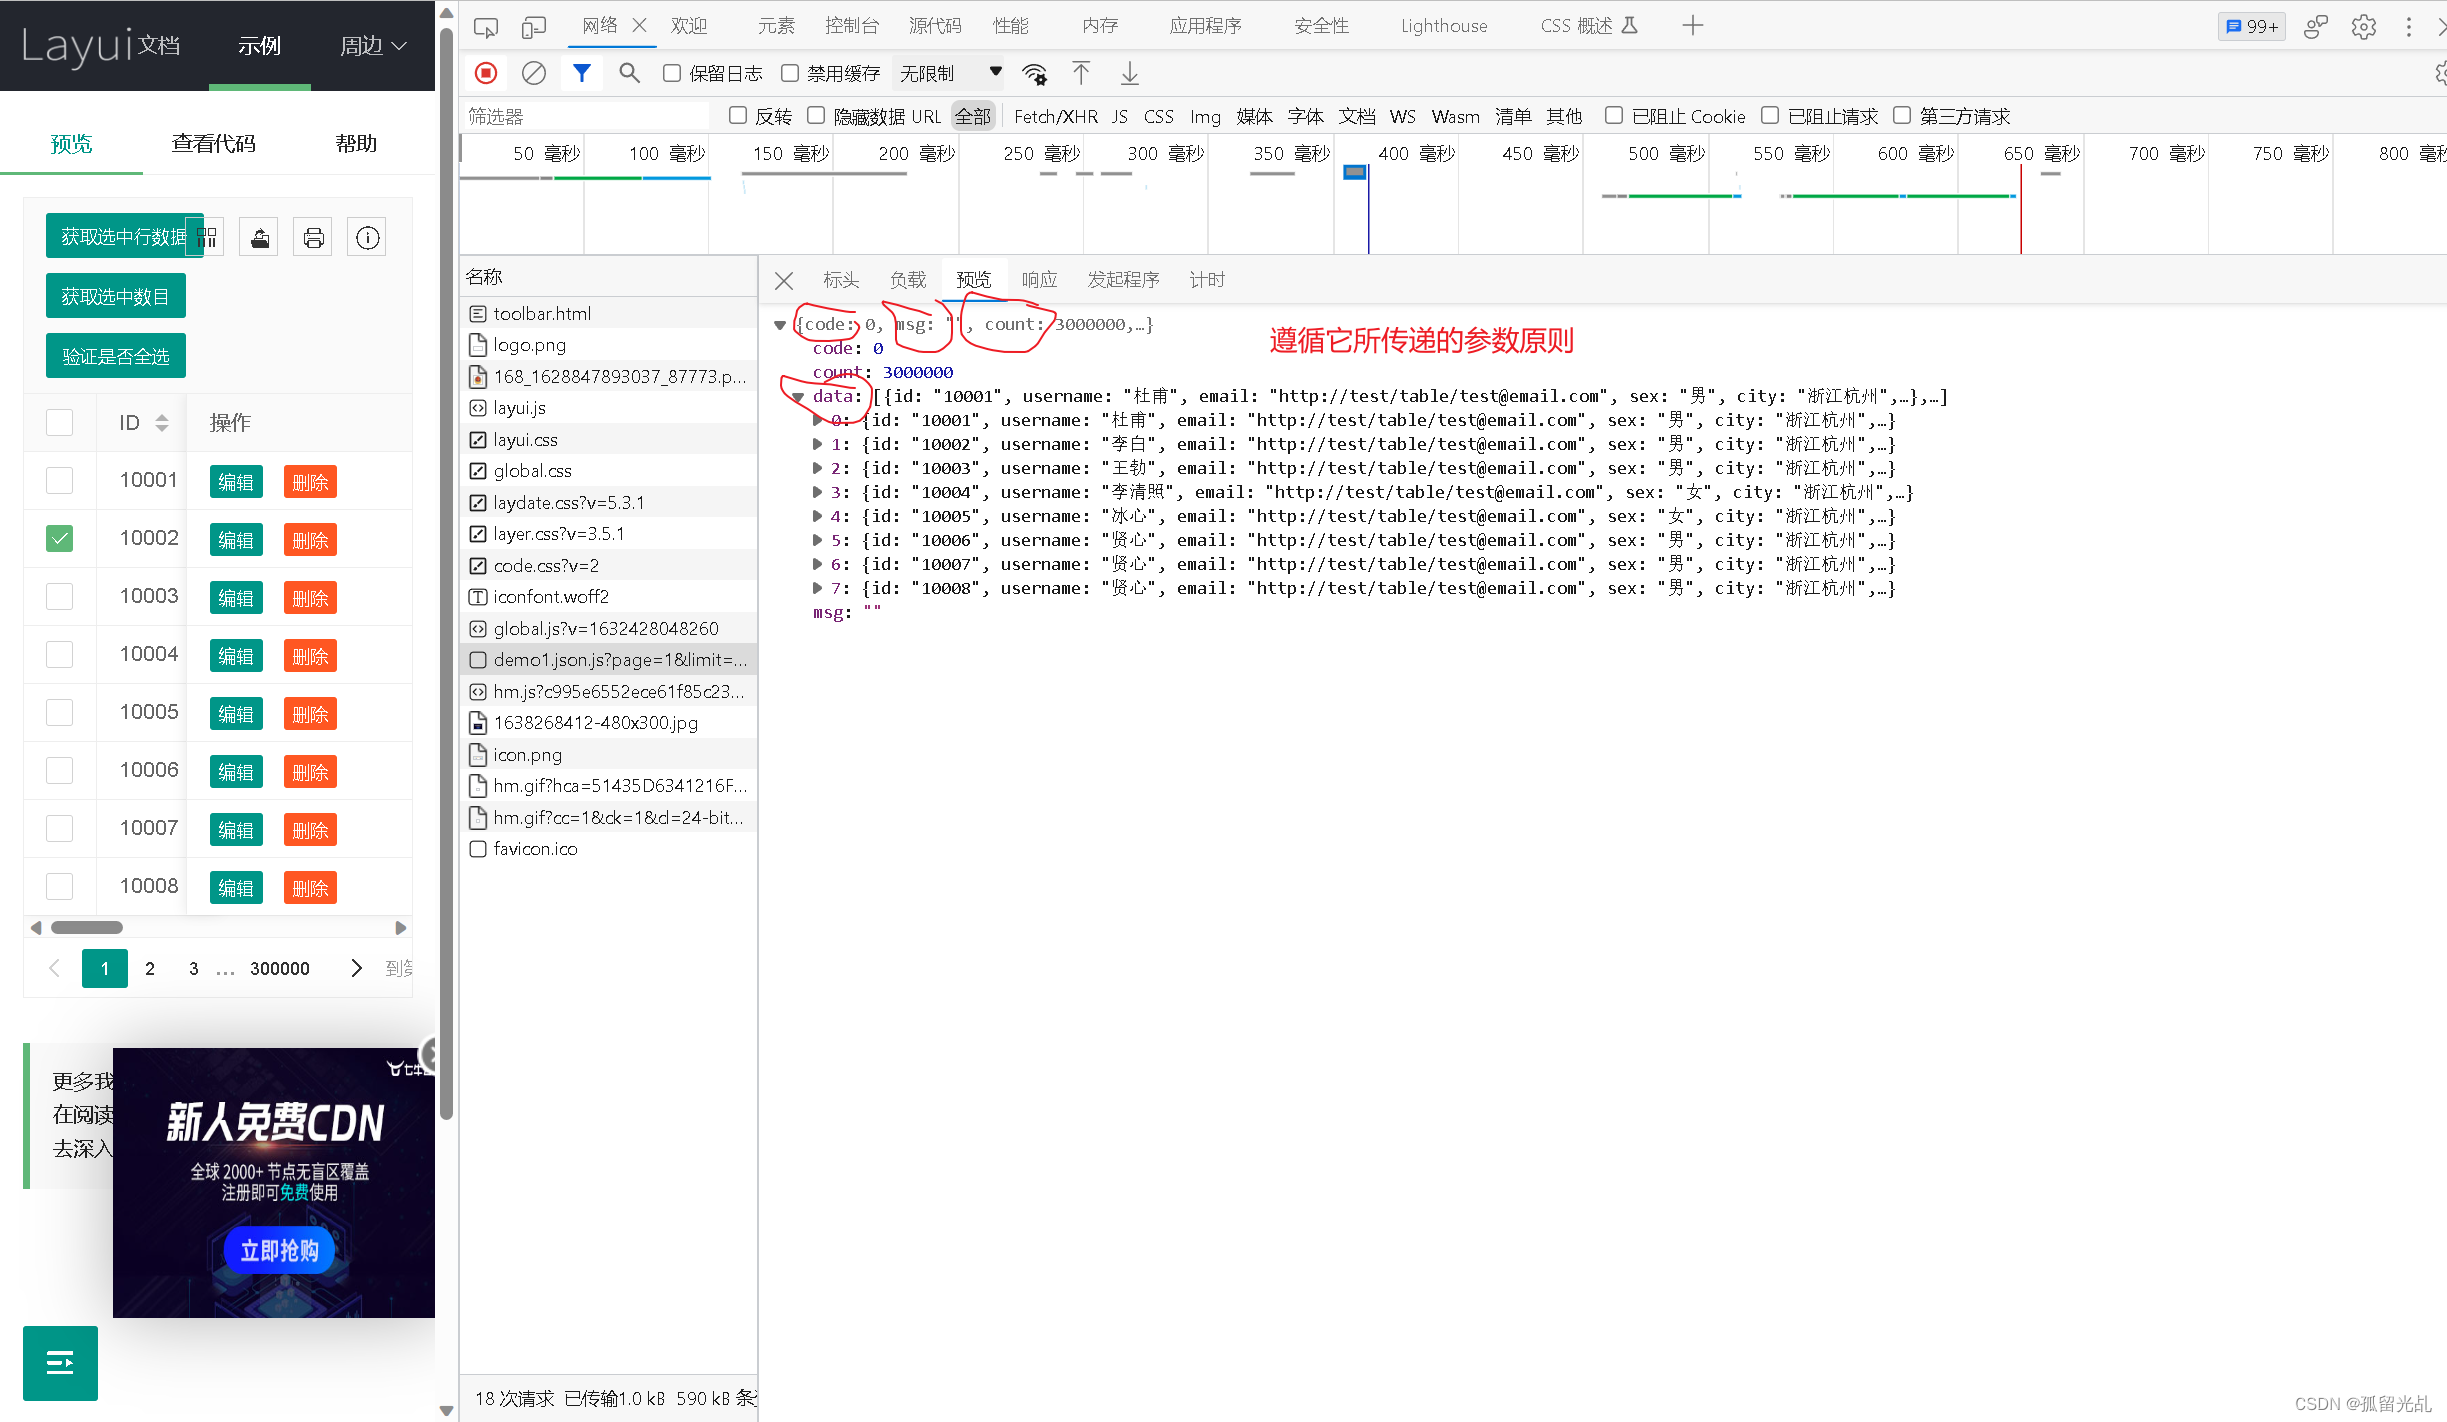Go to next page arrow in pagination
2447x1422 pixels.
pyautogui.click(x=356, y=968)
